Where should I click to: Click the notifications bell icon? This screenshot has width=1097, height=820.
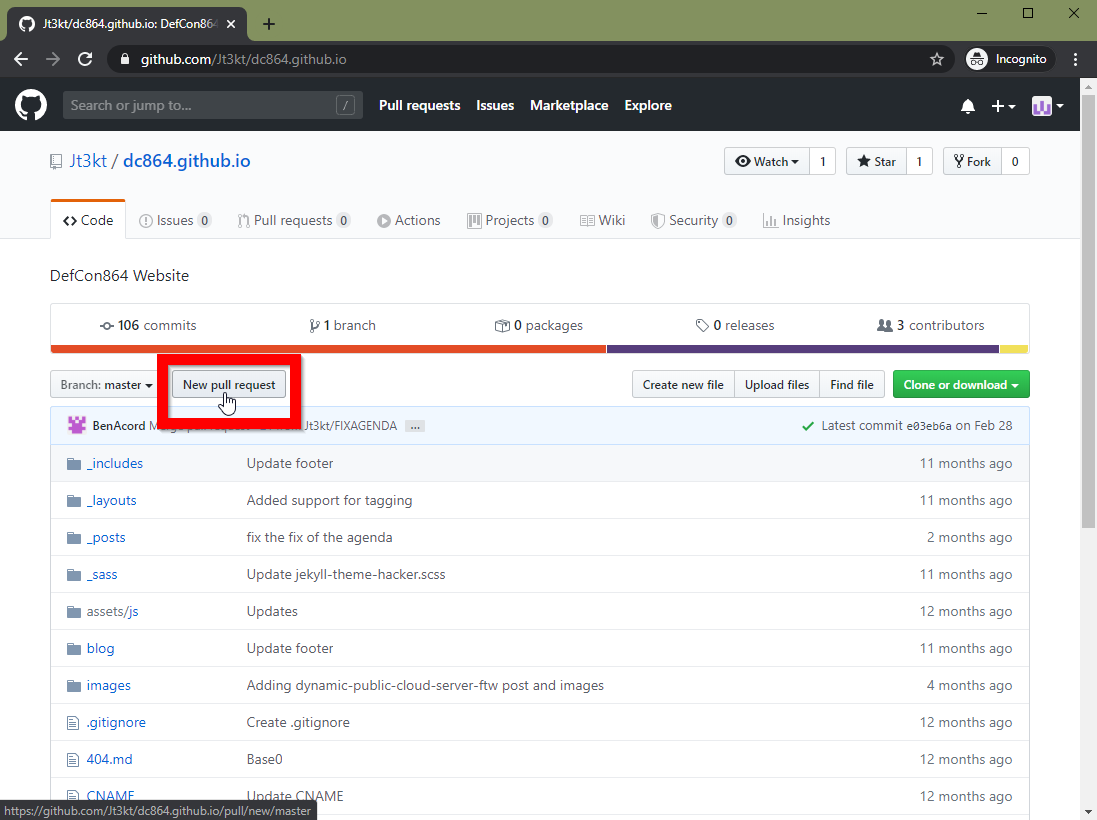(x=967, y=105)
